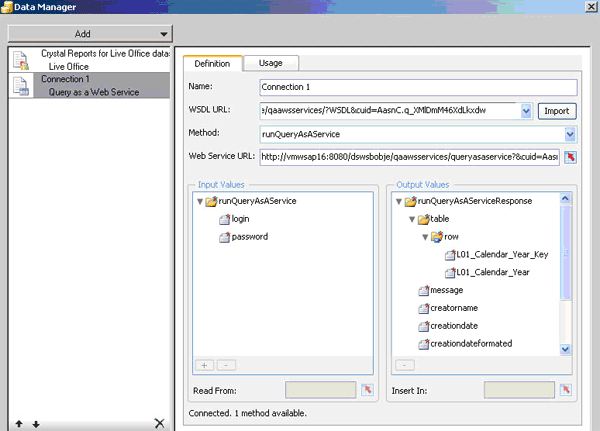Open the Method dropdown list

[x=570, y=133]
